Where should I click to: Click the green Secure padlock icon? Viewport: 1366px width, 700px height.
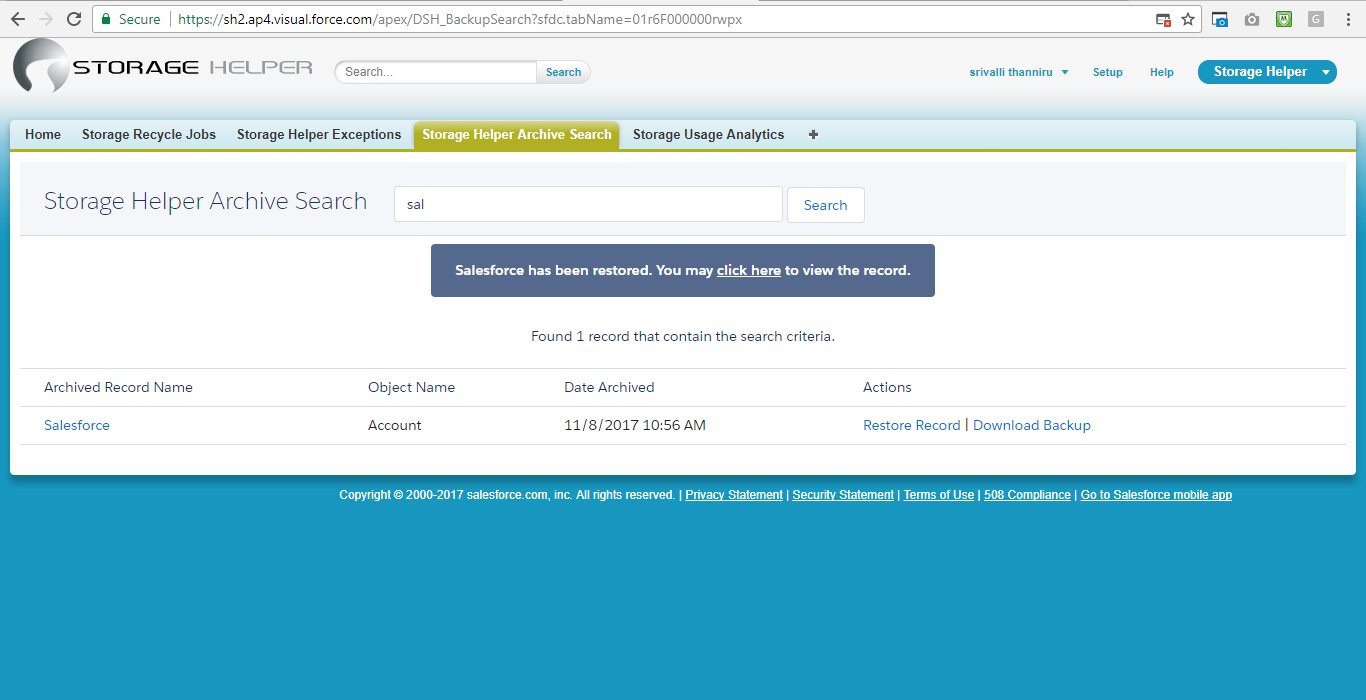(106, 19)
